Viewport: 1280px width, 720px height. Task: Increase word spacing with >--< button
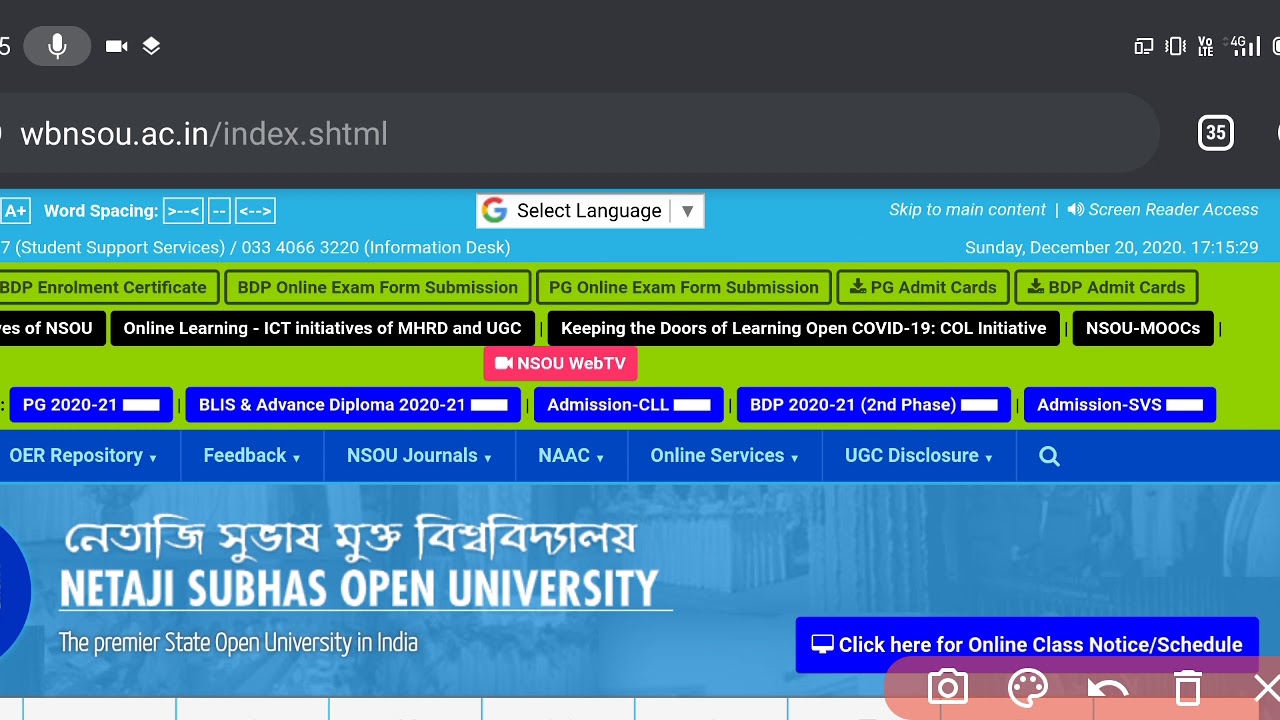pos(184,211)
